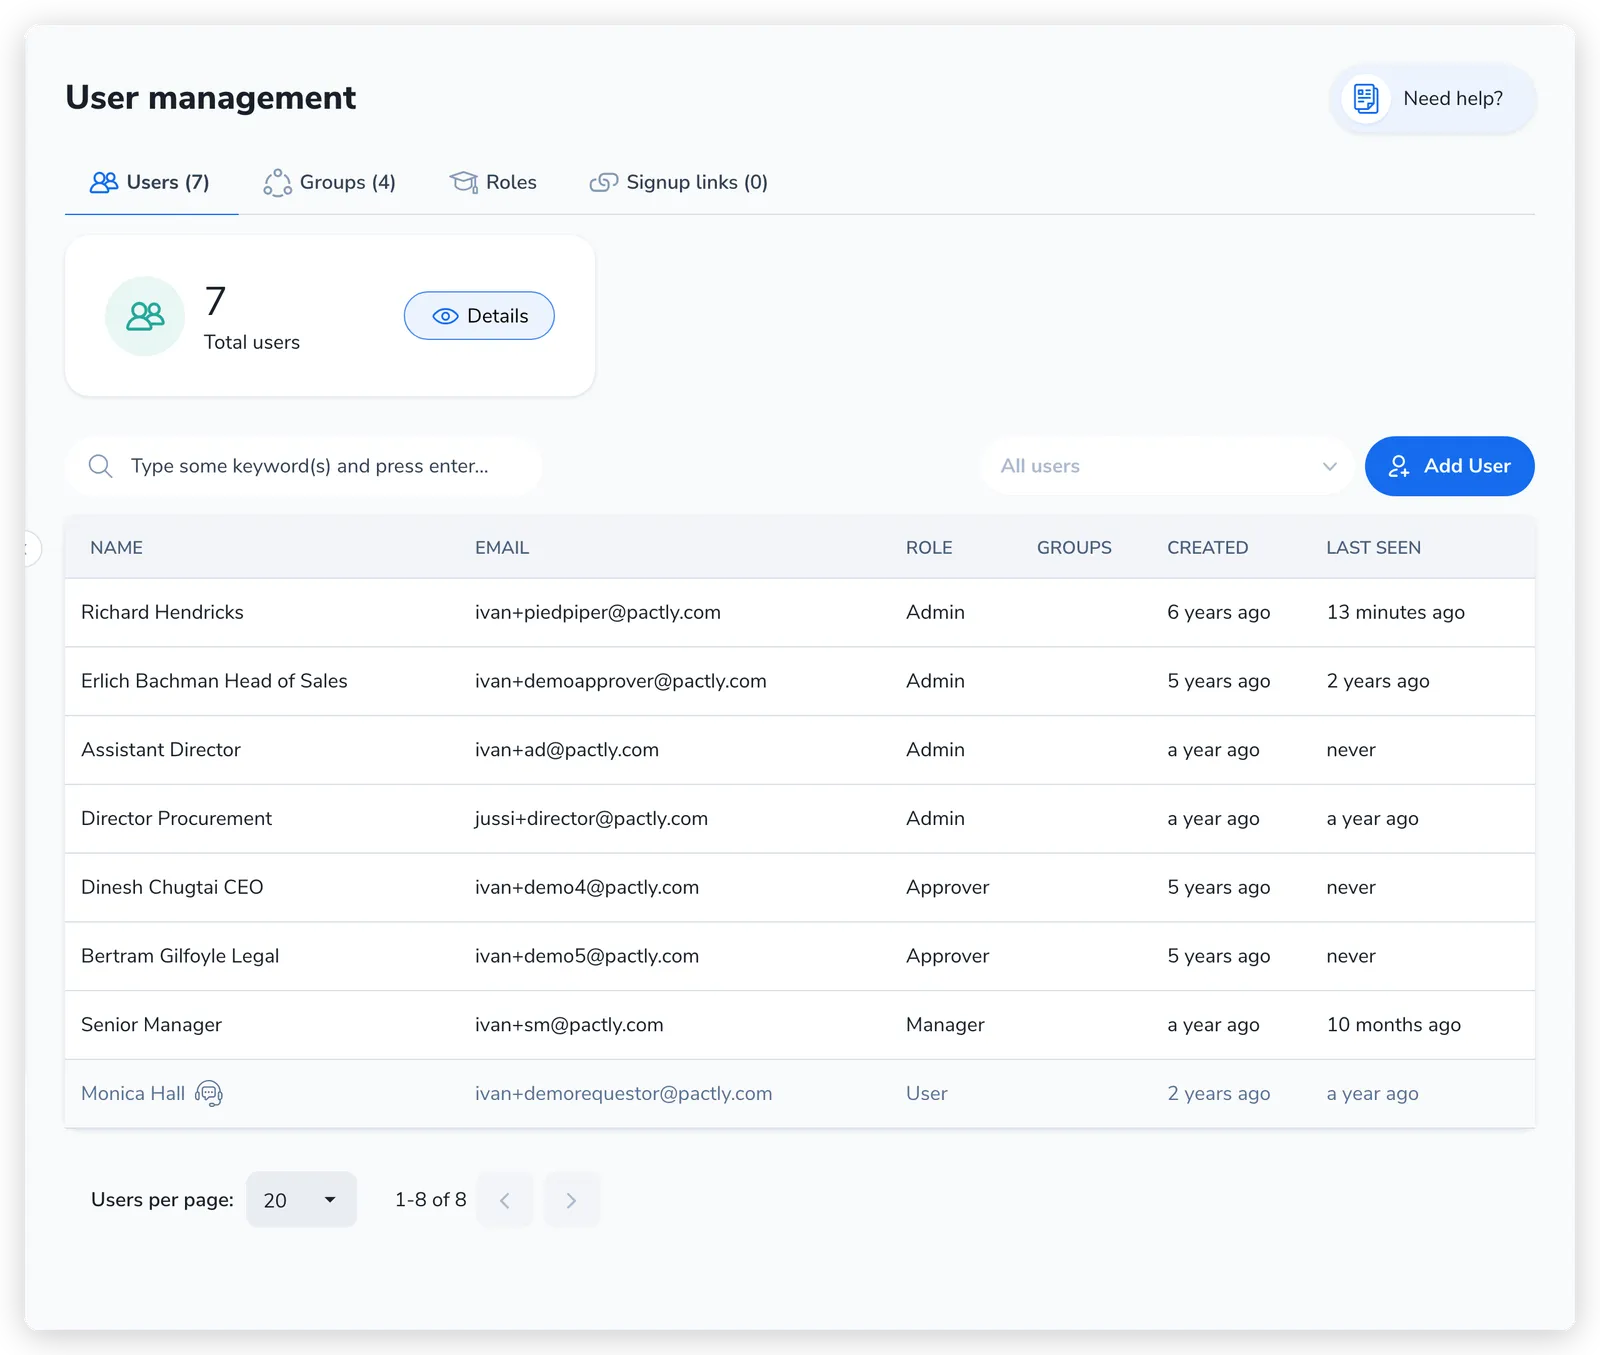Viewport: 1600px width, 1355px height.
Task: Click the Add User button
Action: [x=1449, y=466]
